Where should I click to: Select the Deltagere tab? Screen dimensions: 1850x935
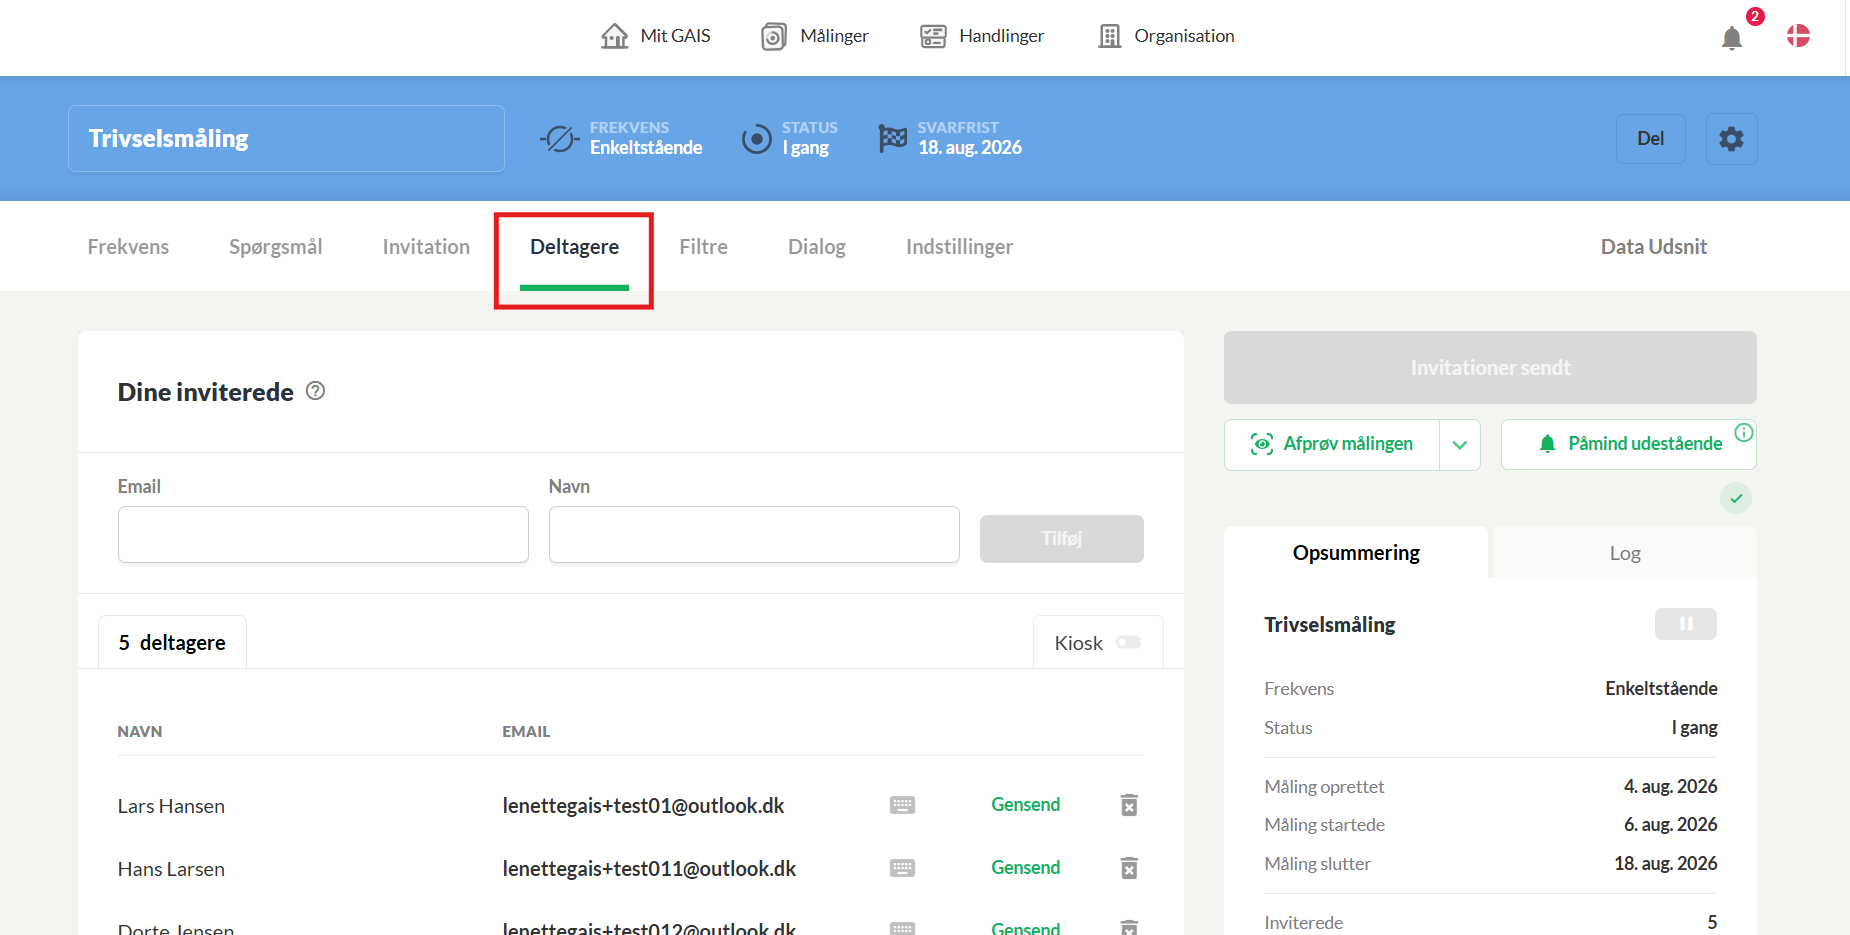point(574,247)
